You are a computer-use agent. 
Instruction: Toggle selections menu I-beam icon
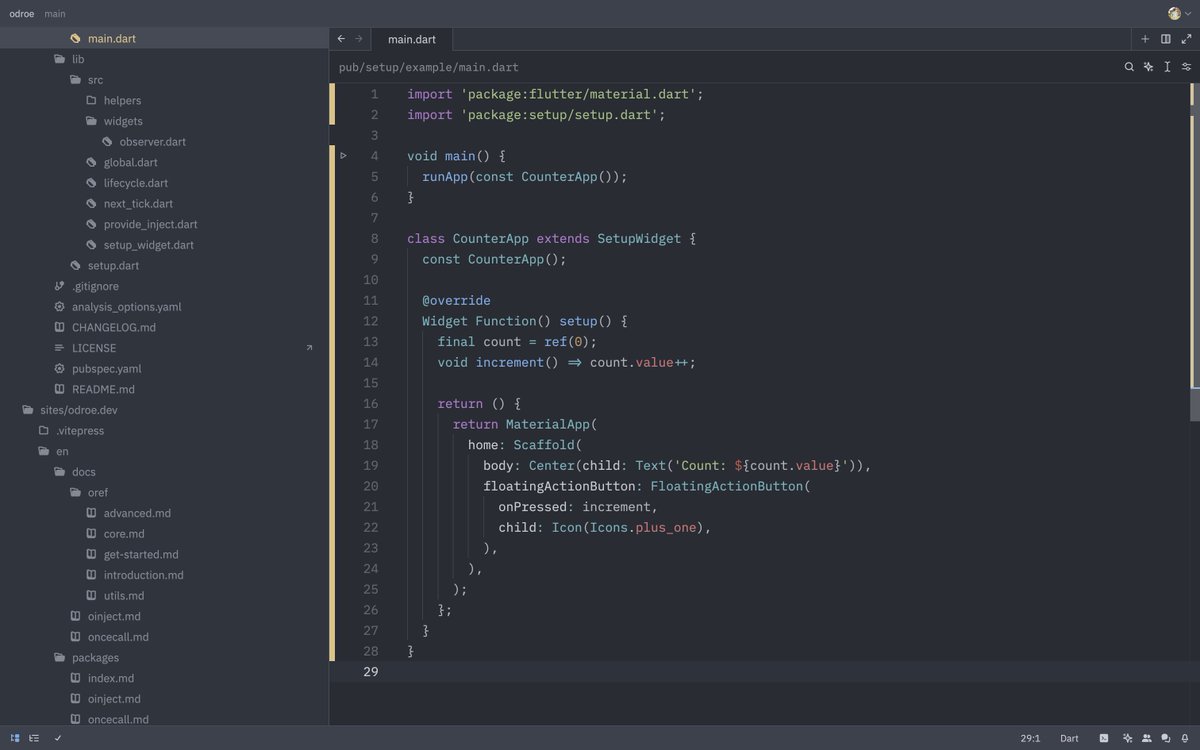pyautogui.click(x=1167, y=67)
